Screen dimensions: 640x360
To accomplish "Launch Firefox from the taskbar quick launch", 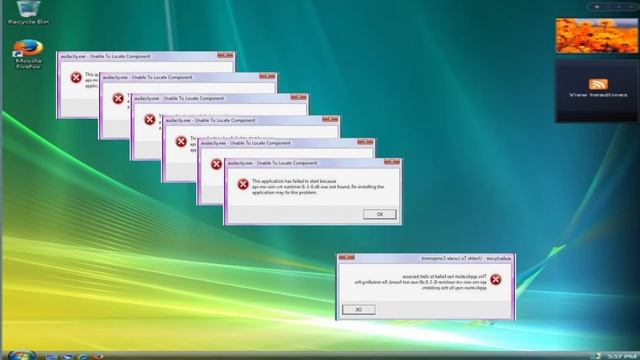I will (x=98, y=356).
